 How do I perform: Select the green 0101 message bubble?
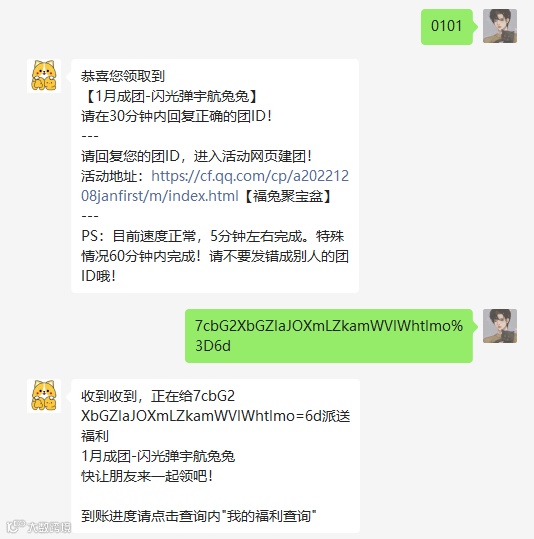(448, 27)
